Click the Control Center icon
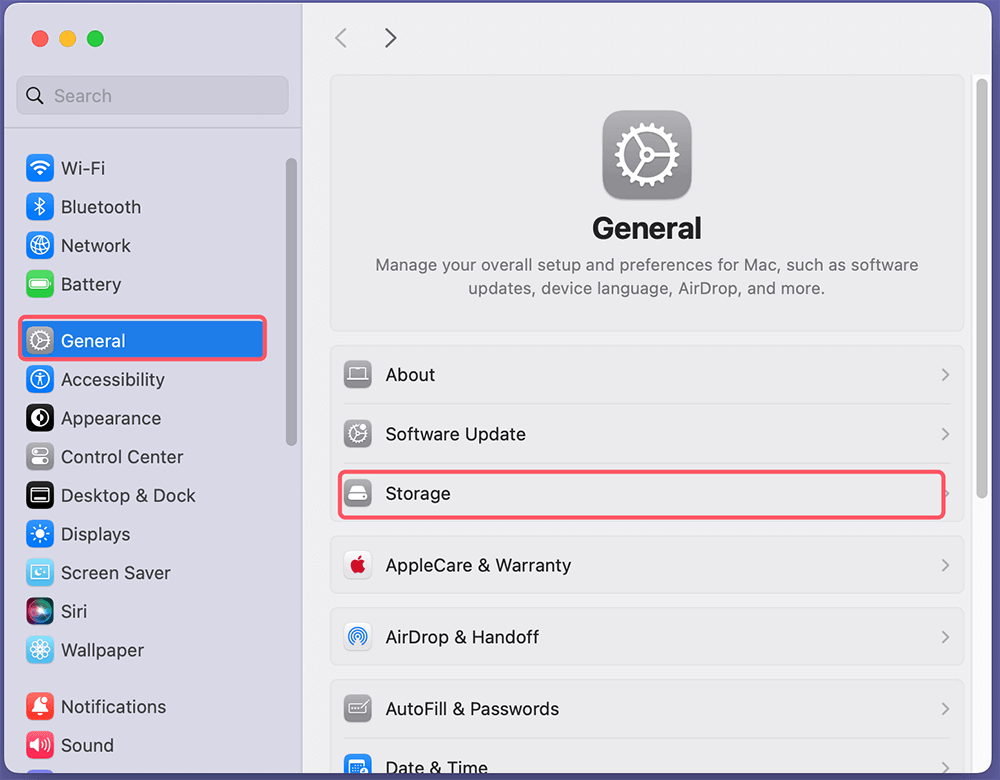Screen dimensions: 1000x780 (39, 457)
